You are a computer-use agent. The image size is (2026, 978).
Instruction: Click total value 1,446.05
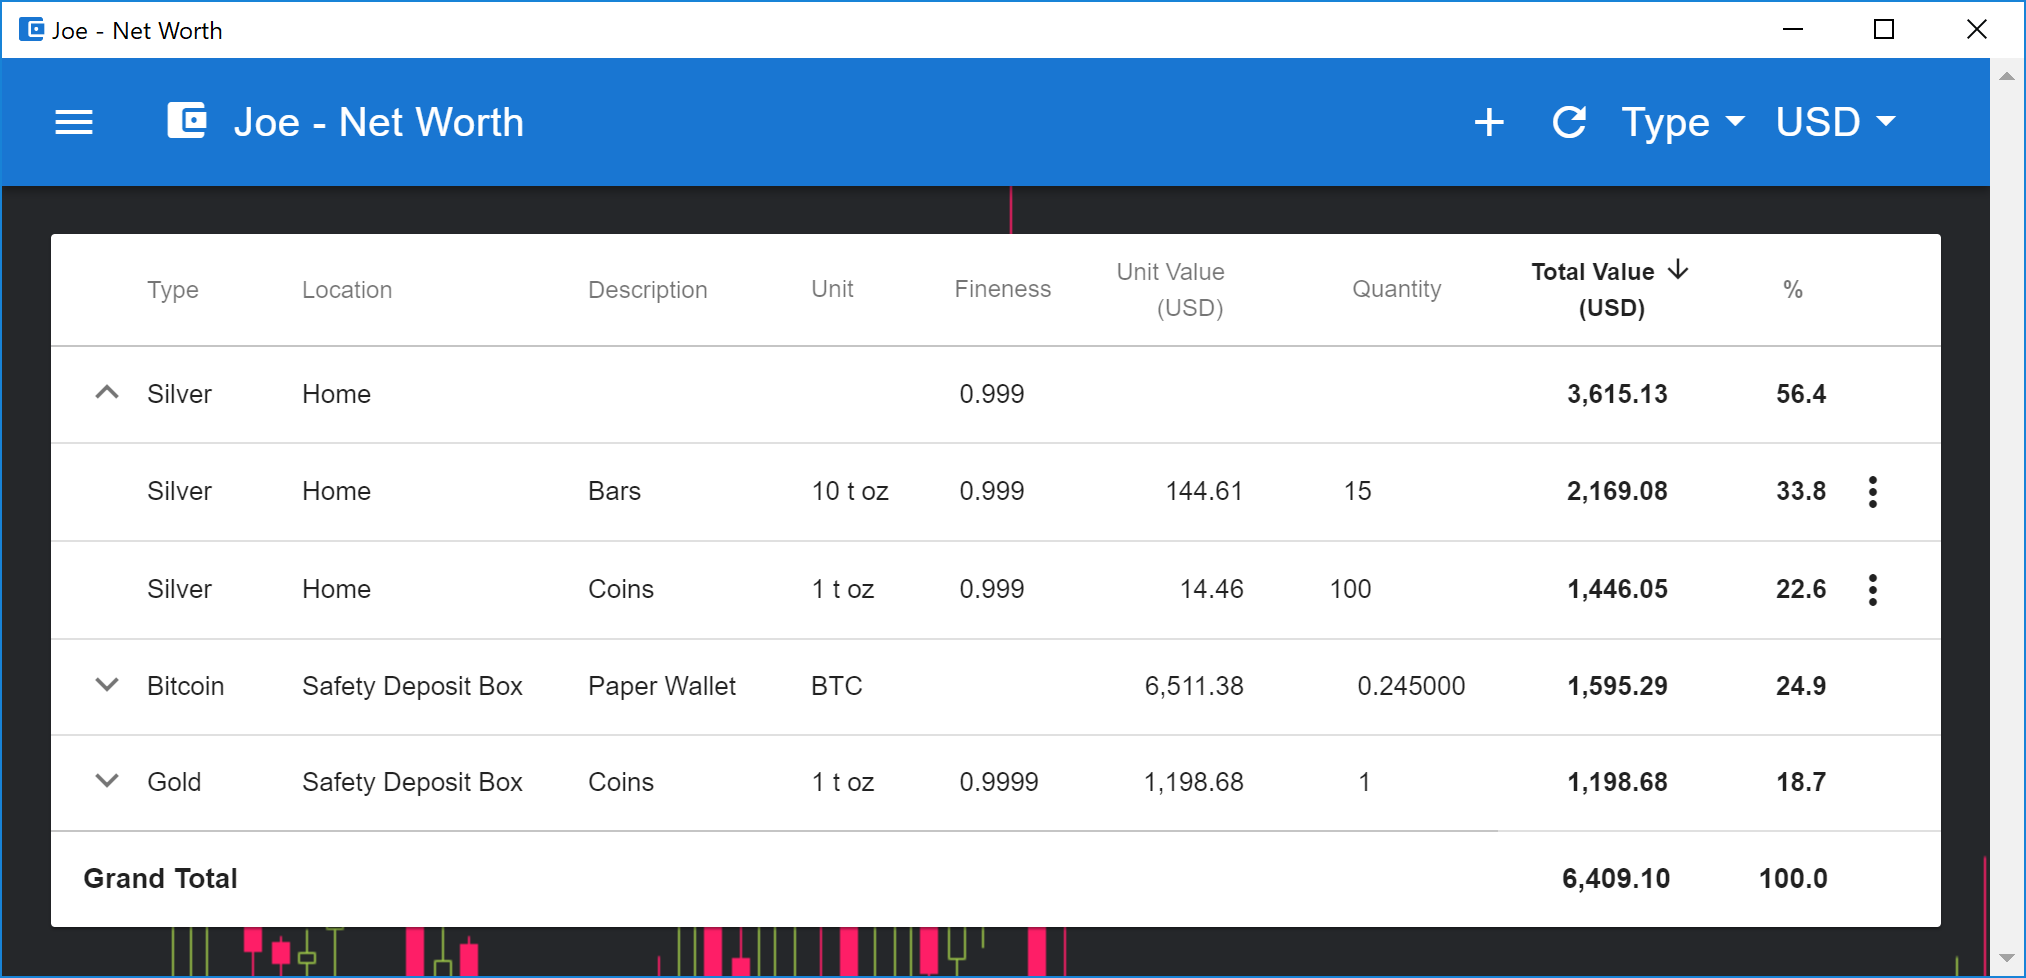[1617, 589]
